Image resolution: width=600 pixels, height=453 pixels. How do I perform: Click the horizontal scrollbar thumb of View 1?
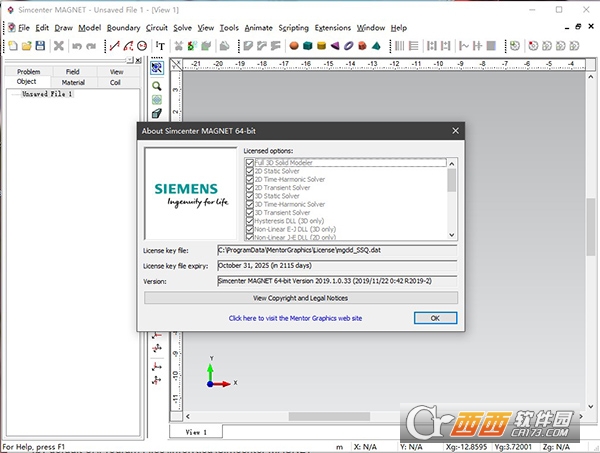point(329,416)
